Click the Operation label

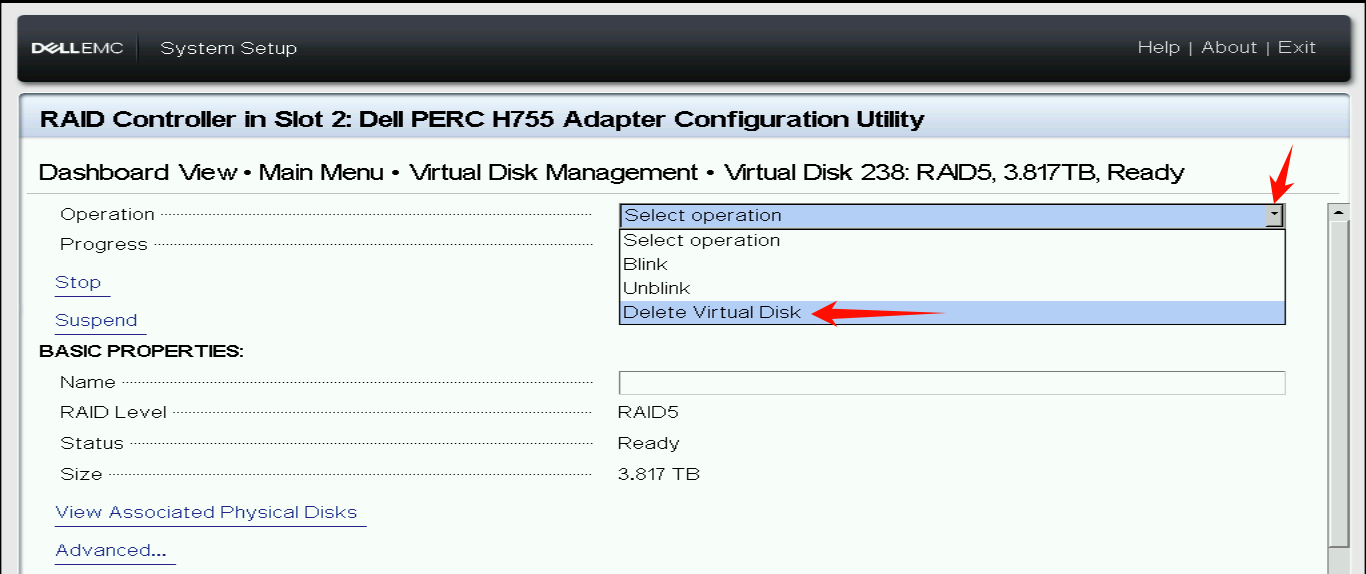click(x=107, y=214)
